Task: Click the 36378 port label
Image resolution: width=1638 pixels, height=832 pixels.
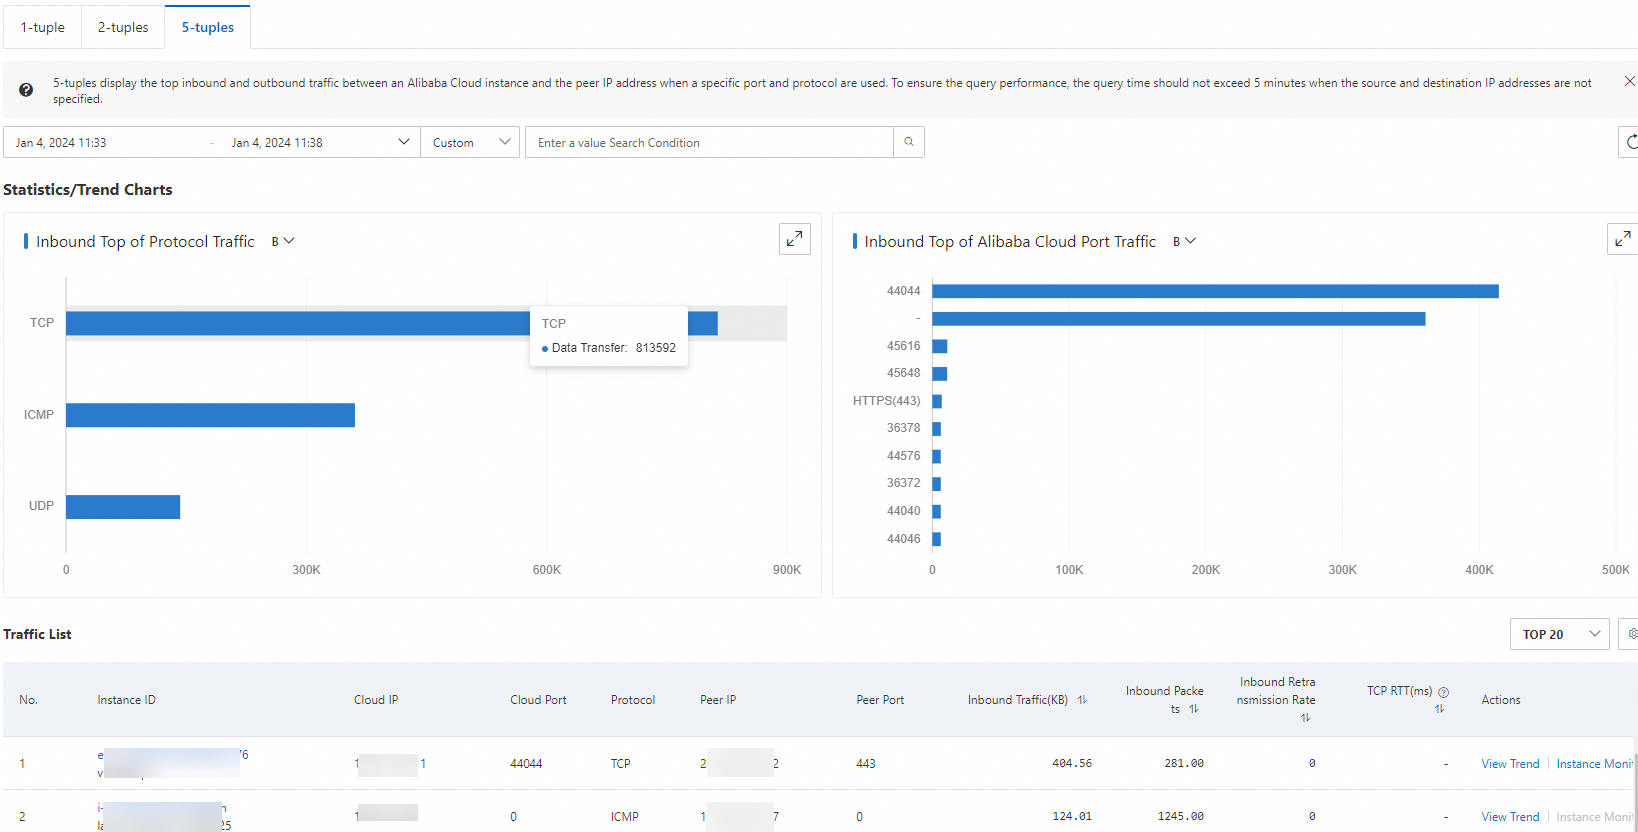Action: 903,428
